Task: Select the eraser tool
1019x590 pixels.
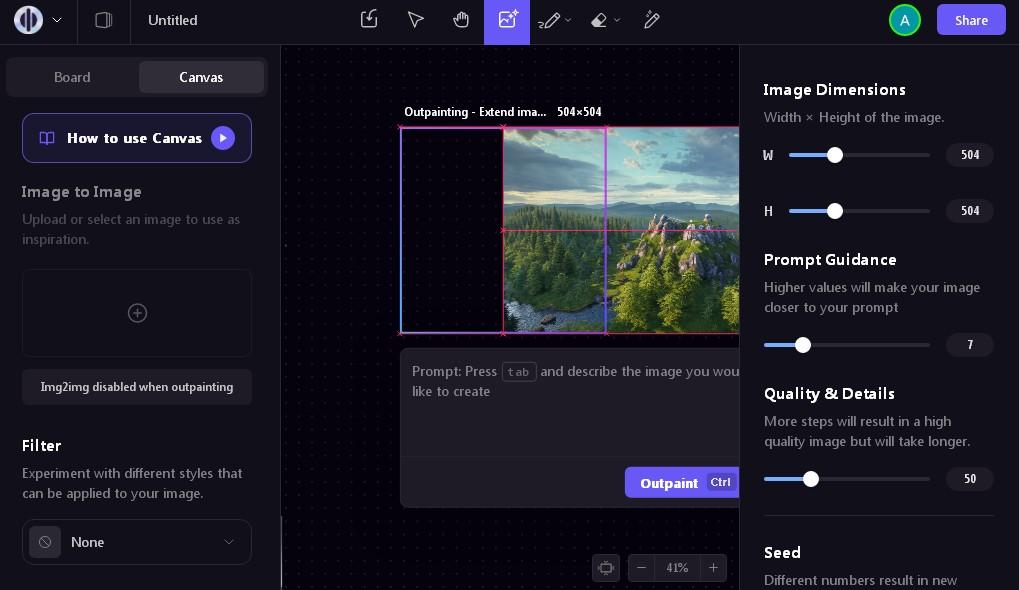Action: [x=599, y=20]
